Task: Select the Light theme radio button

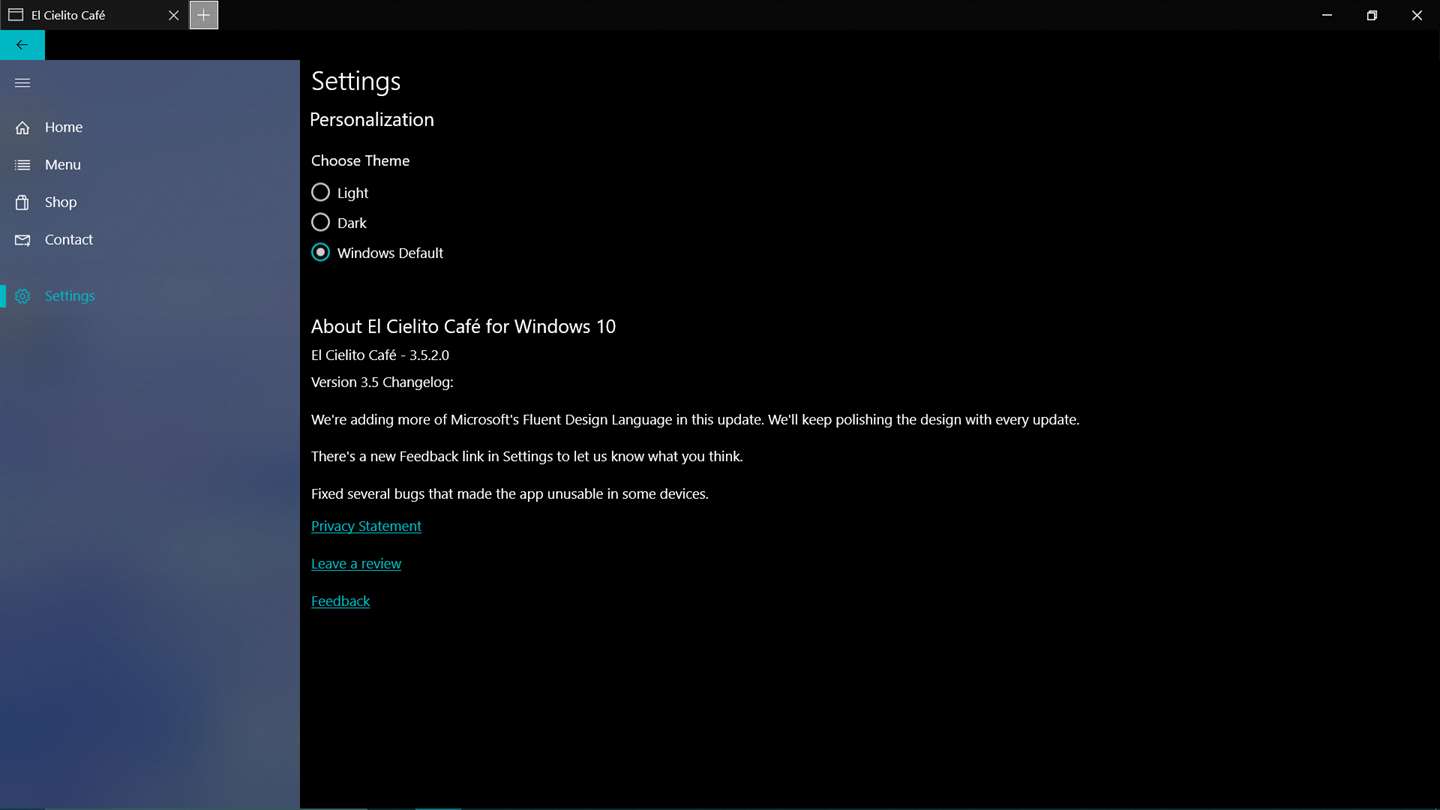Action: (x=320, y=192)
